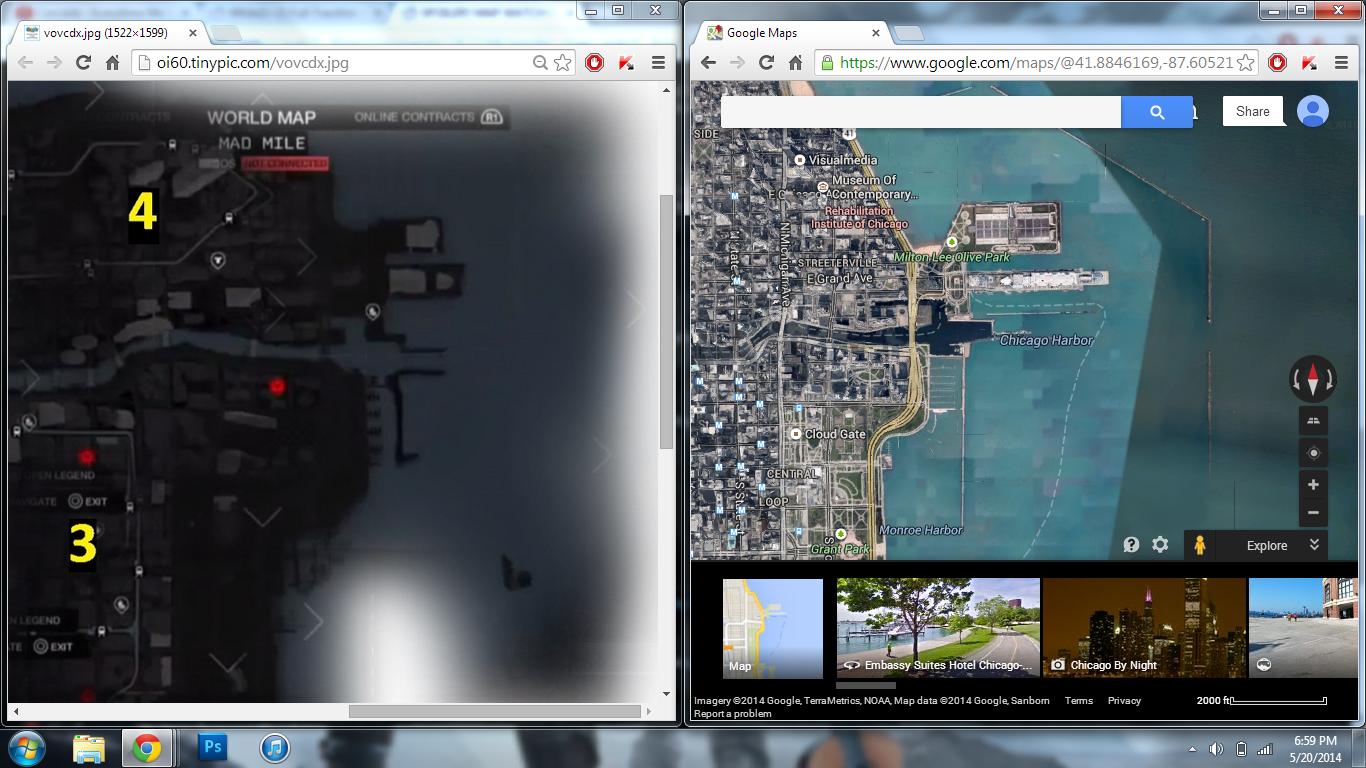
Task: Click the imagery strip progress bar
Action: pos(865,686)
